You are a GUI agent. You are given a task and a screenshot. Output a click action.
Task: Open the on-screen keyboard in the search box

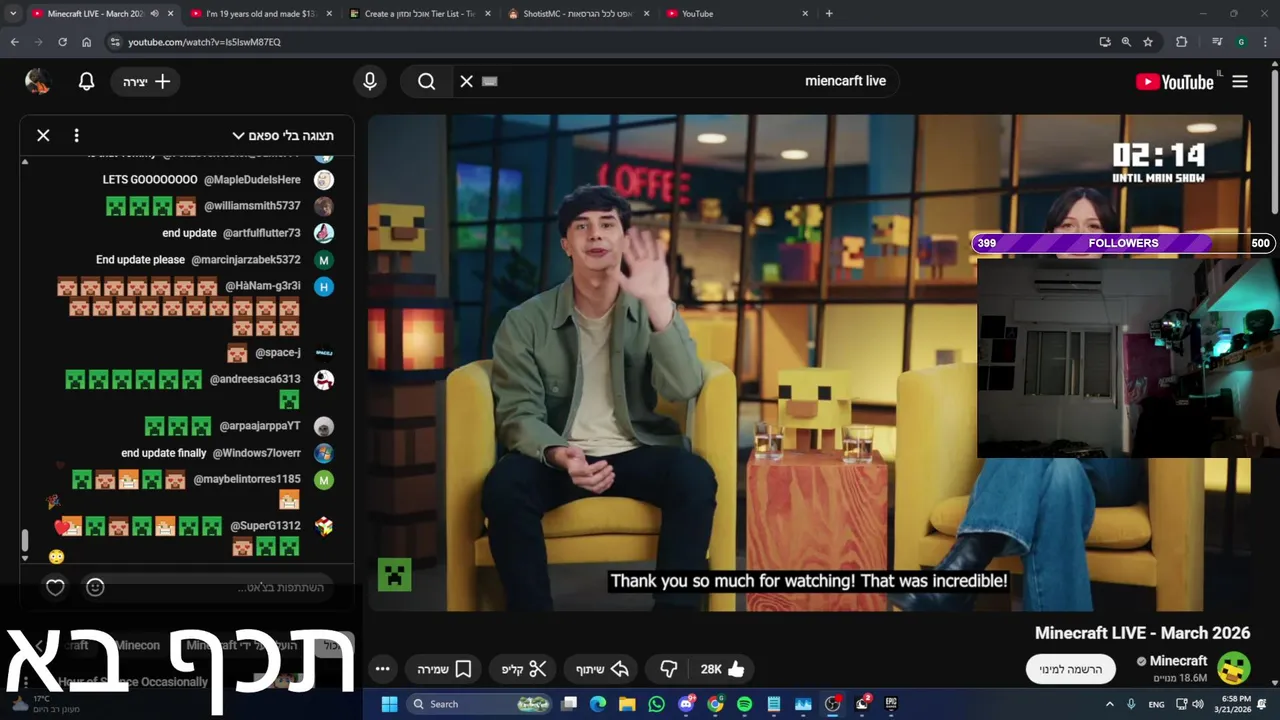click(489, 82)
